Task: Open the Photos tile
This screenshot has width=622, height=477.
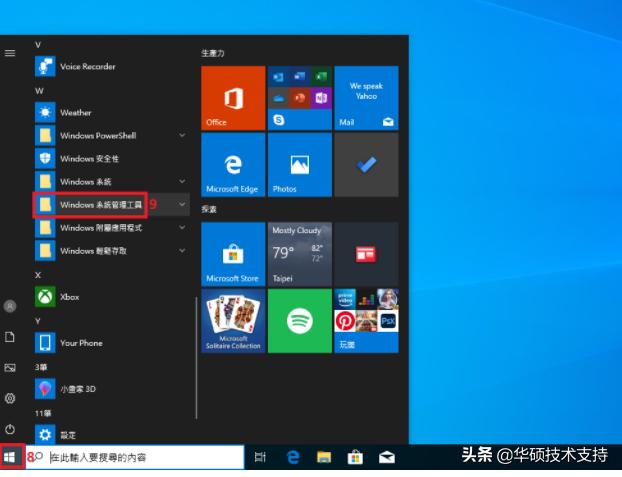Action: pyautogui.click(x=300, y=165)
